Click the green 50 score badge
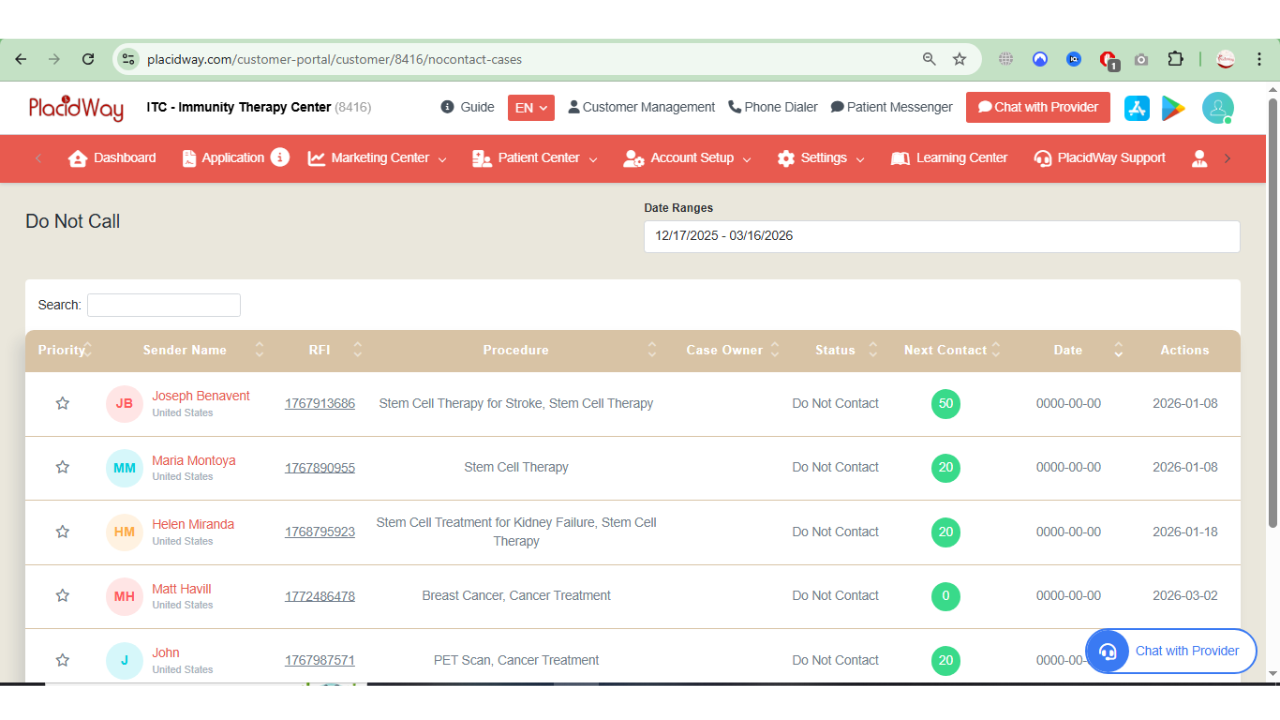This screenshot has height=720, width=1280. tap(945, 404)
